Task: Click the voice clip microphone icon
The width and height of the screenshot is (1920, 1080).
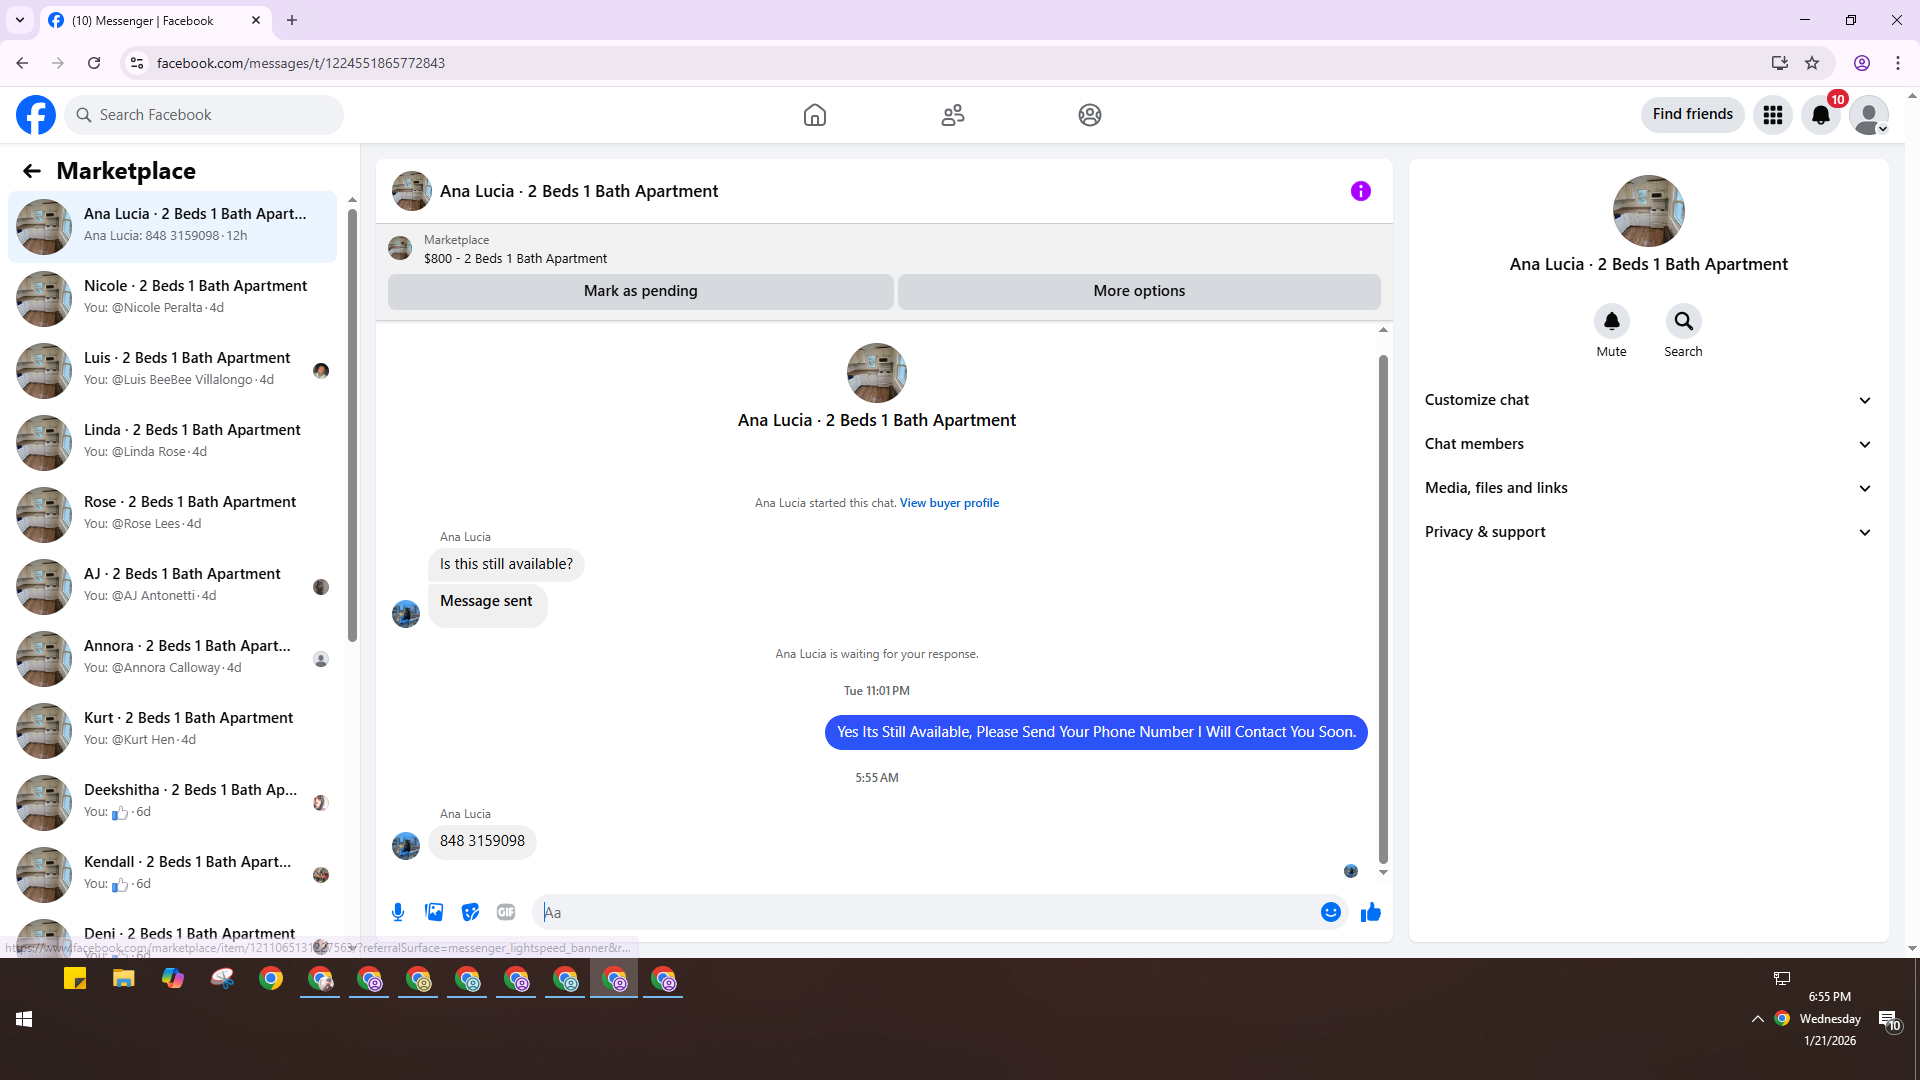Action: pos(398,912)
